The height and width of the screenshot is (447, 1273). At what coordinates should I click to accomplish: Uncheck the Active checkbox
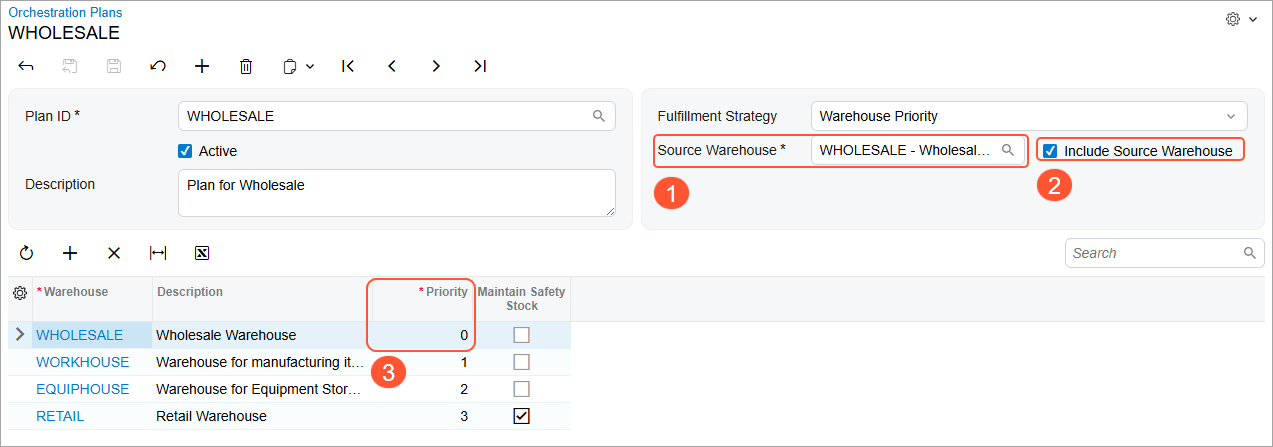pyautogui.click(x=185, y=151)
